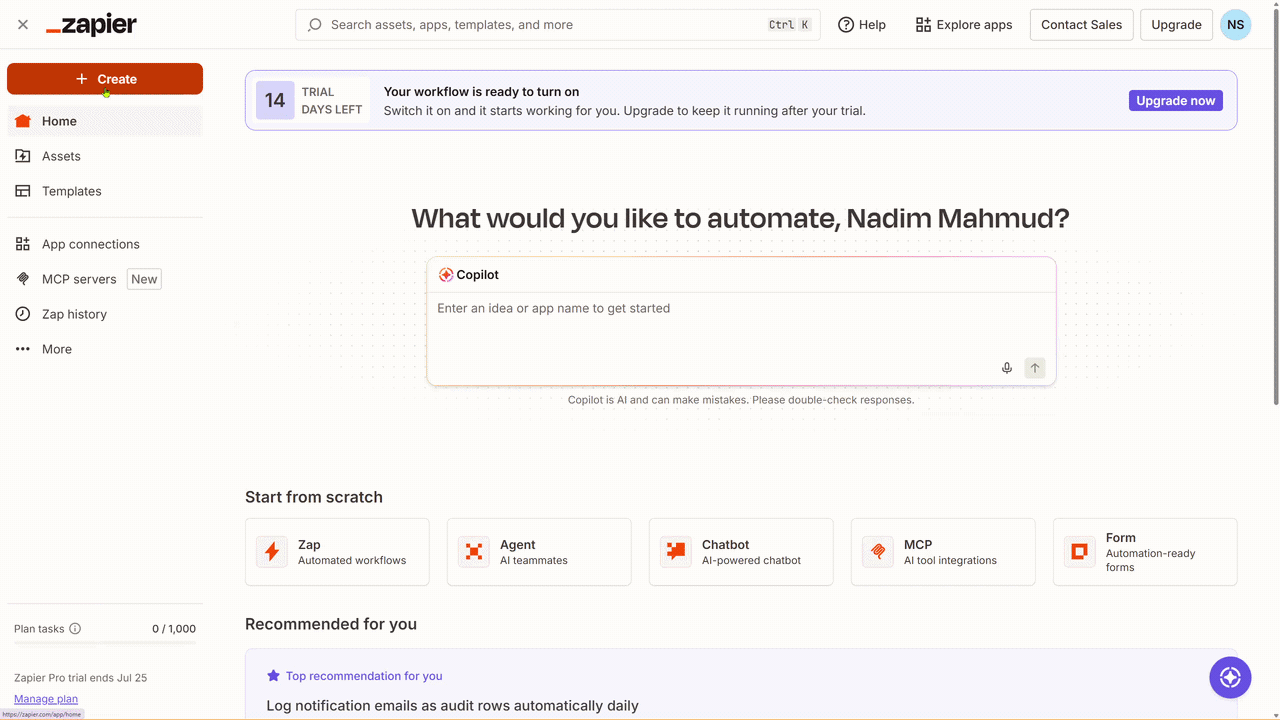
Task: Click "Top recommendation for you" label
Action: (364, 676)
